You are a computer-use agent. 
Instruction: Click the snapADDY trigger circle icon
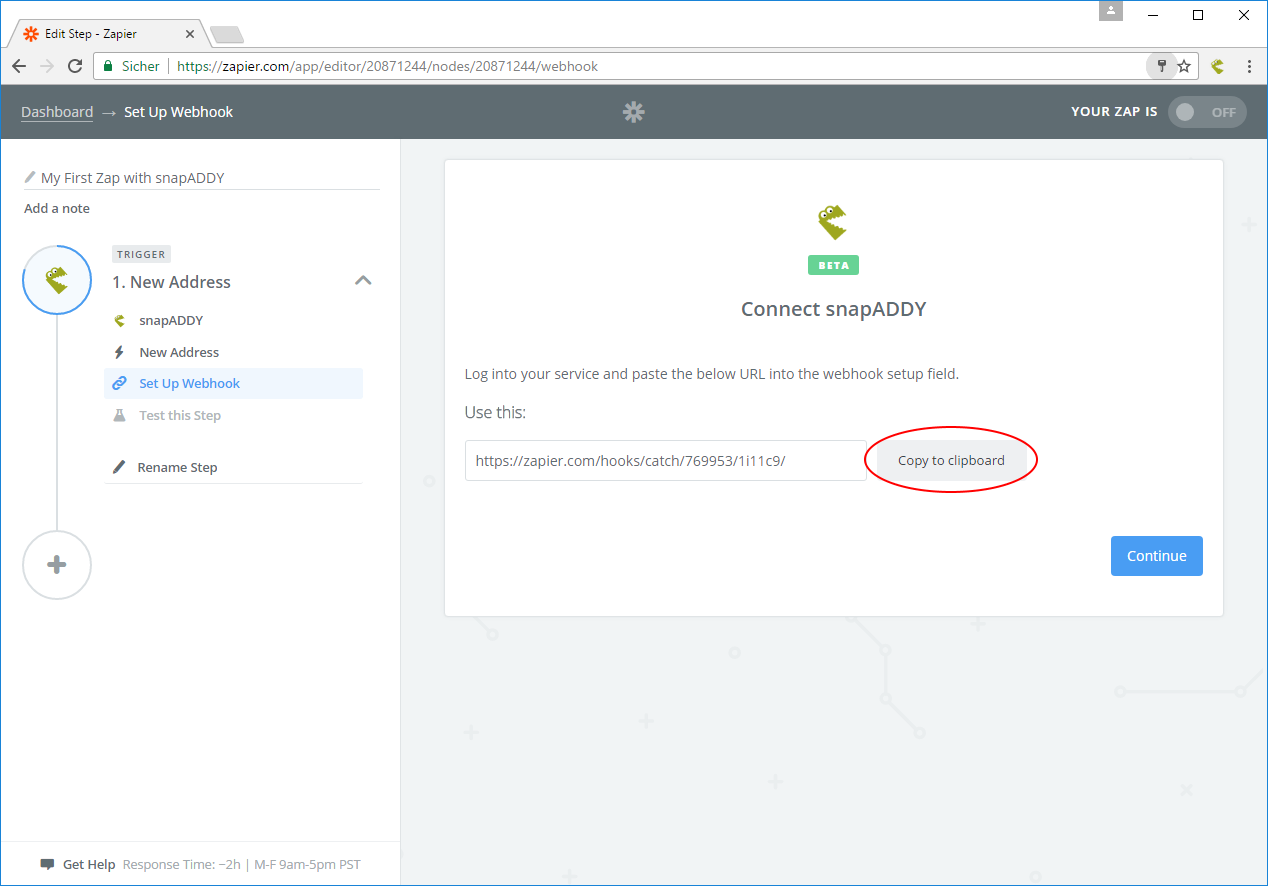(57, 280)
